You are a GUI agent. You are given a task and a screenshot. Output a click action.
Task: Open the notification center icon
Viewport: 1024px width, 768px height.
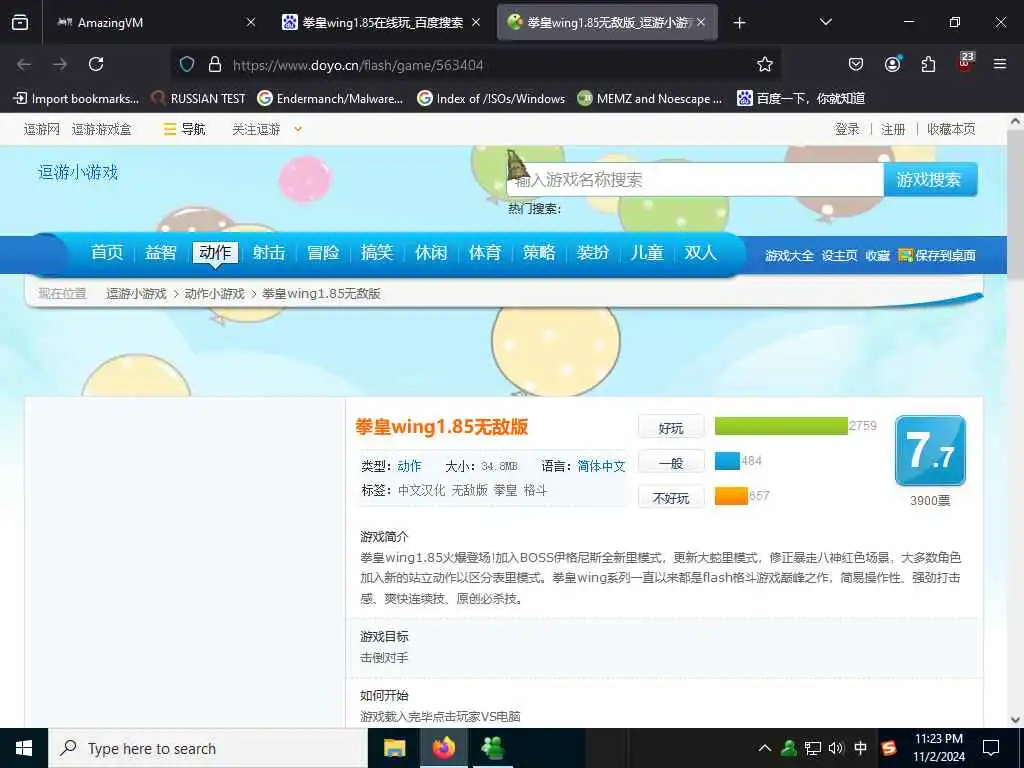[991, 748]
